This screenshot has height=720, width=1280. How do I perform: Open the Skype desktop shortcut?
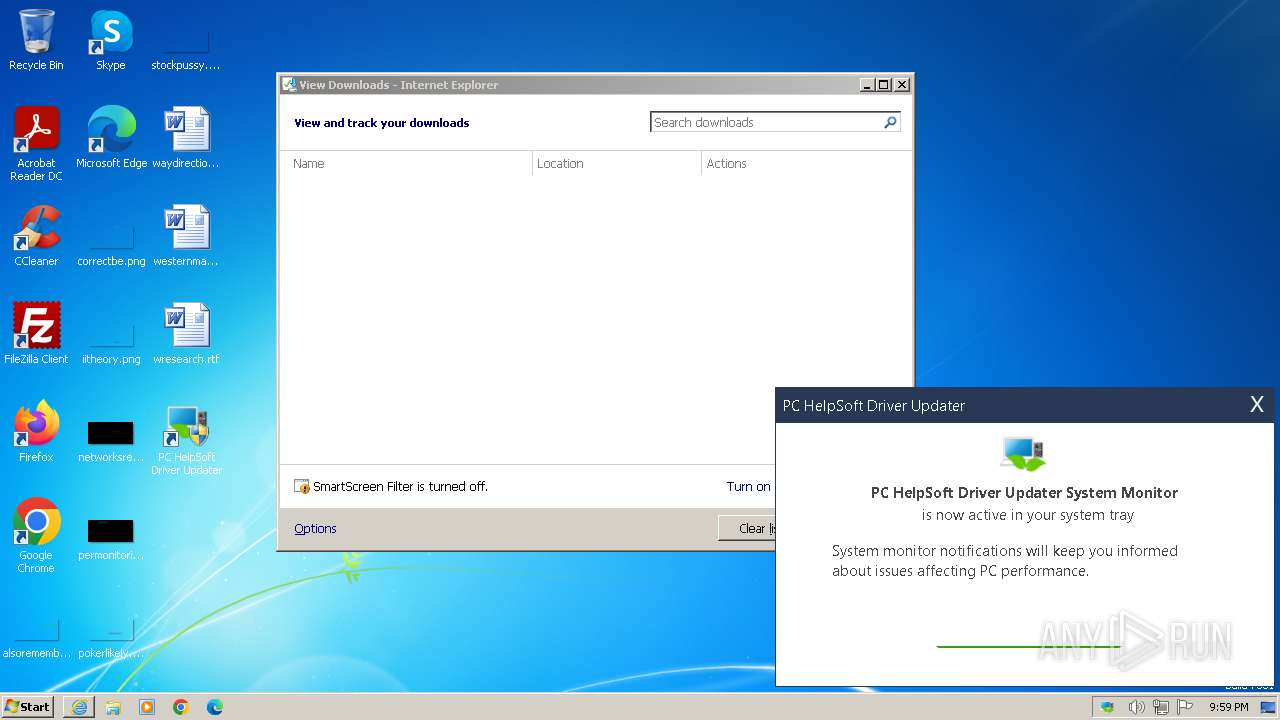coord(110,40)
